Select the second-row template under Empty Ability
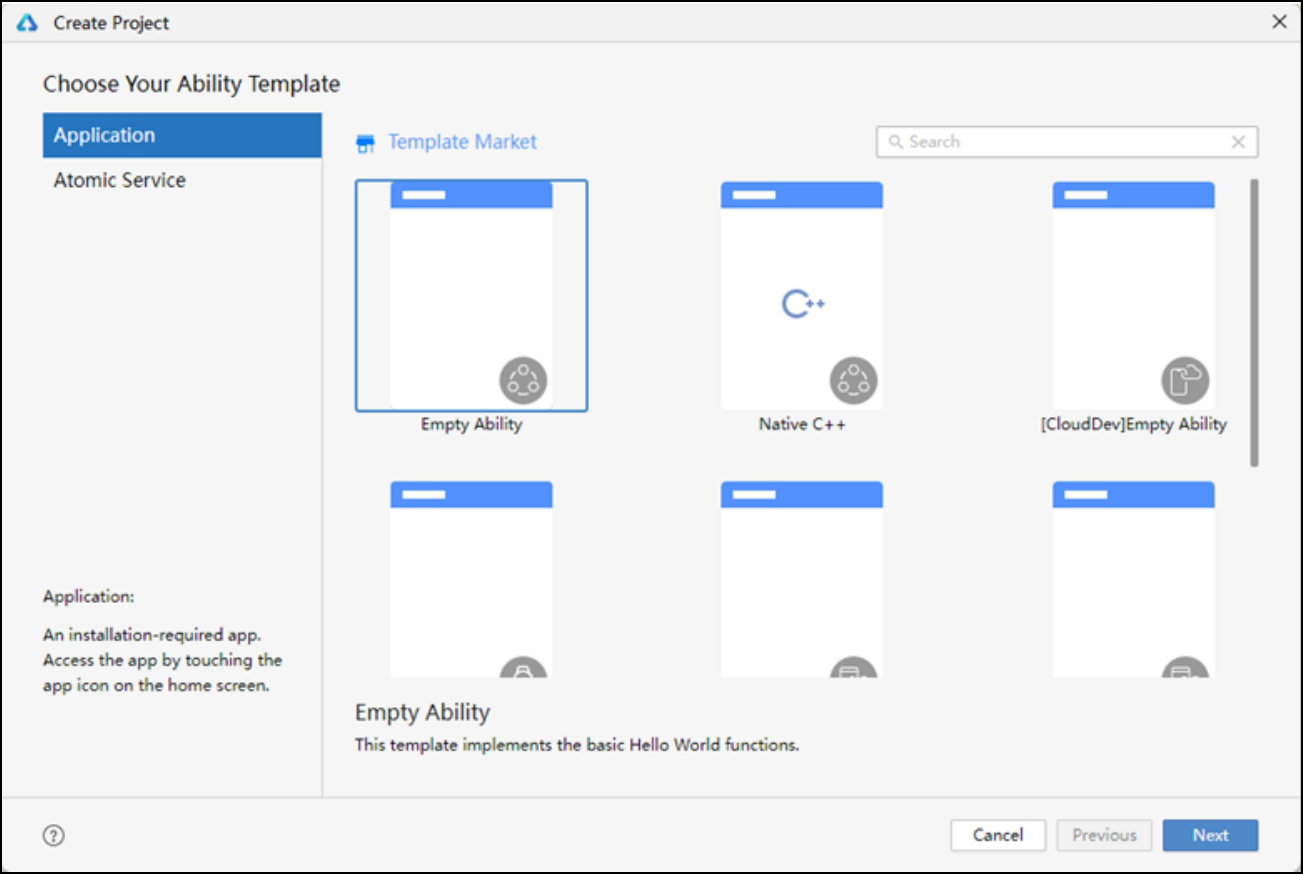 471,579
